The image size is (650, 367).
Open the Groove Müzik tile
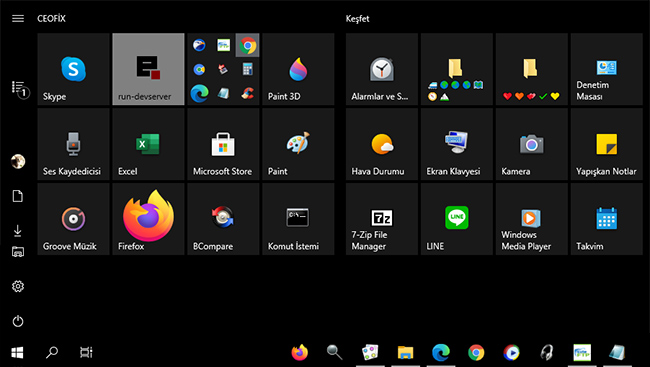[x=73, y=219]
